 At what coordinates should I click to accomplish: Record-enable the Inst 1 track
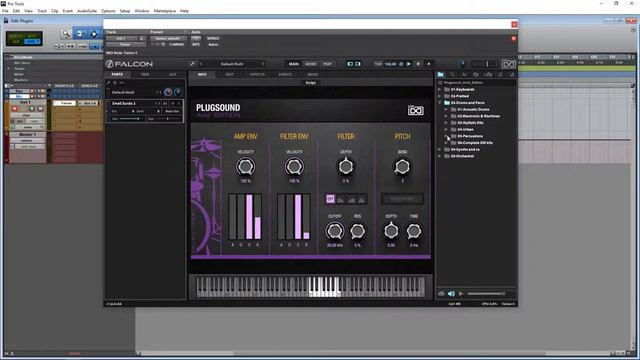[15, 109]
